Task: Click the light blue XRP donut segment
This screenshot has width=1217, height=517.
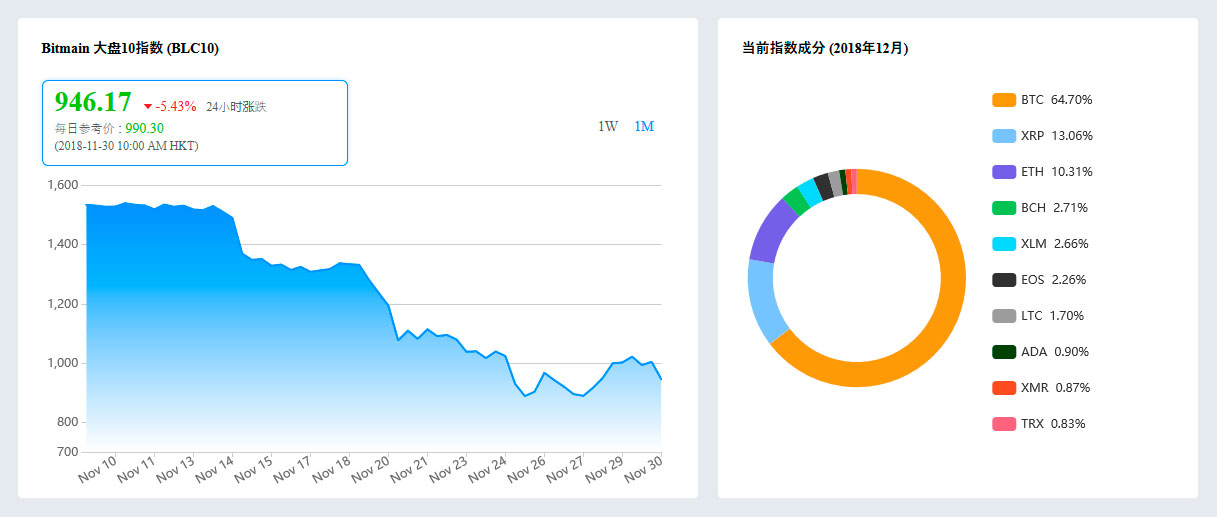Action: [x=762, y=298]
